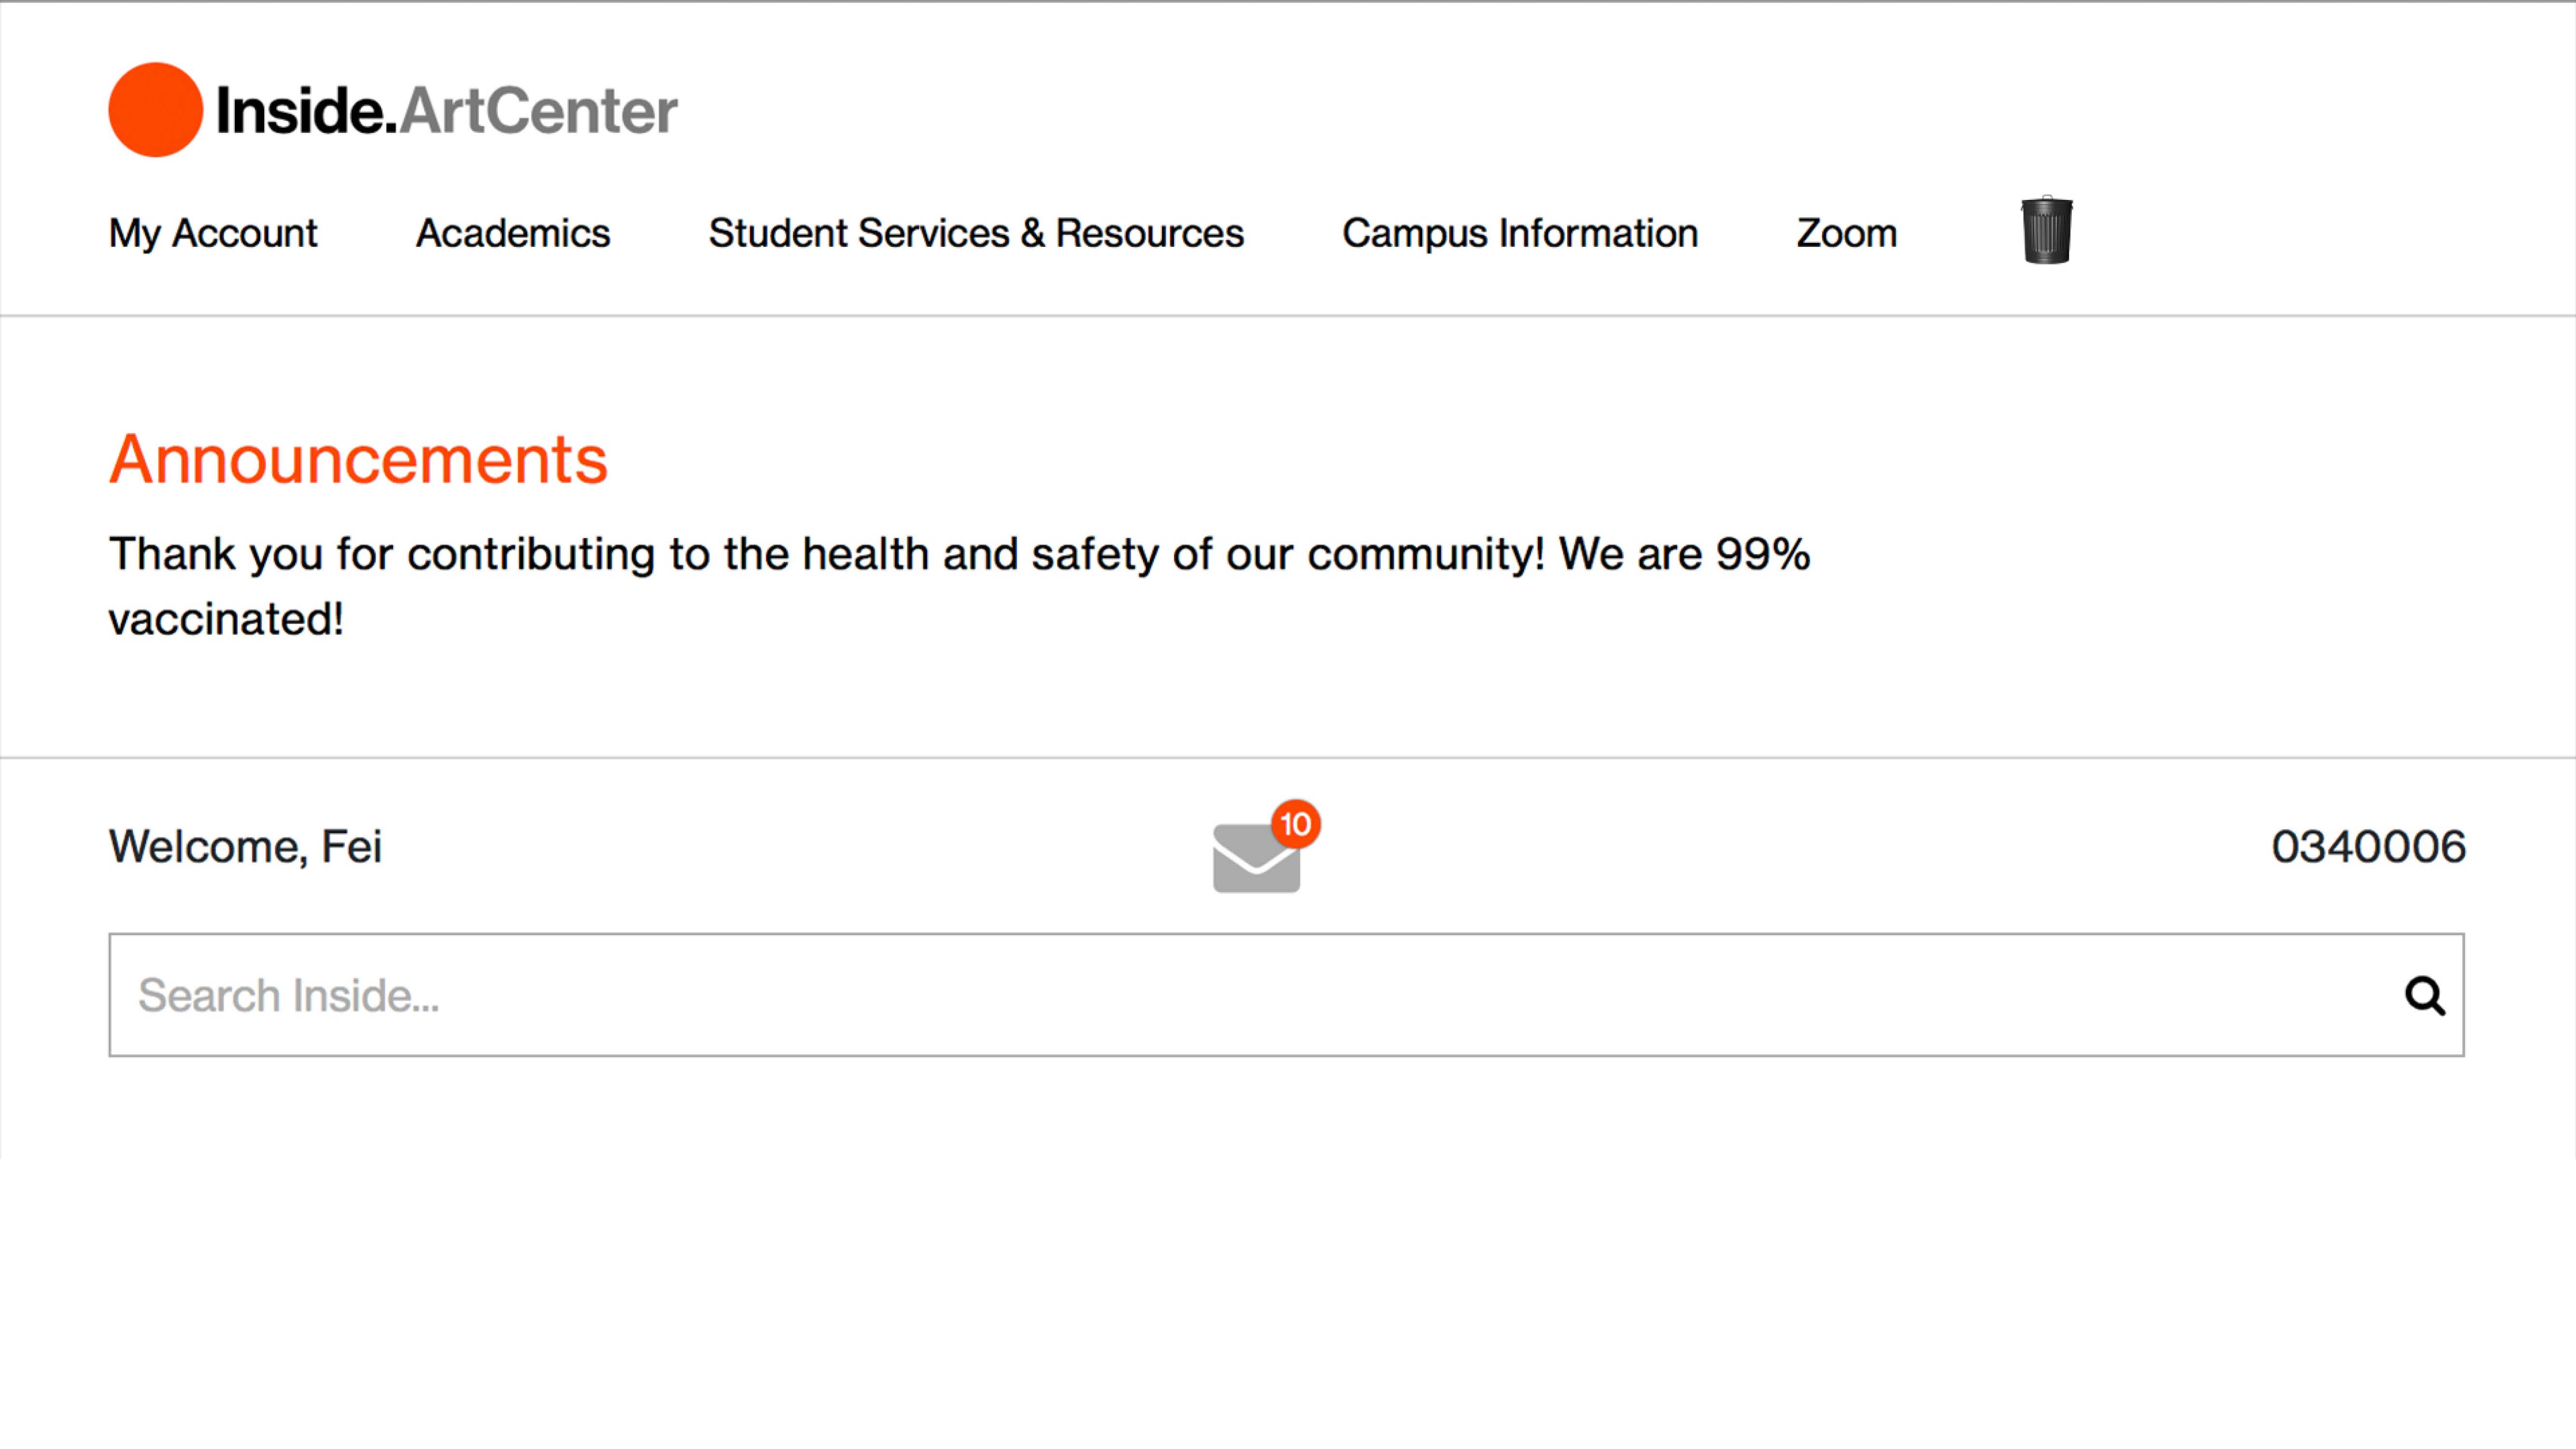Screen dimensions: 2576x1449
Task: Click the orange circle ArtCenter logo
Action: pos(155,110)
